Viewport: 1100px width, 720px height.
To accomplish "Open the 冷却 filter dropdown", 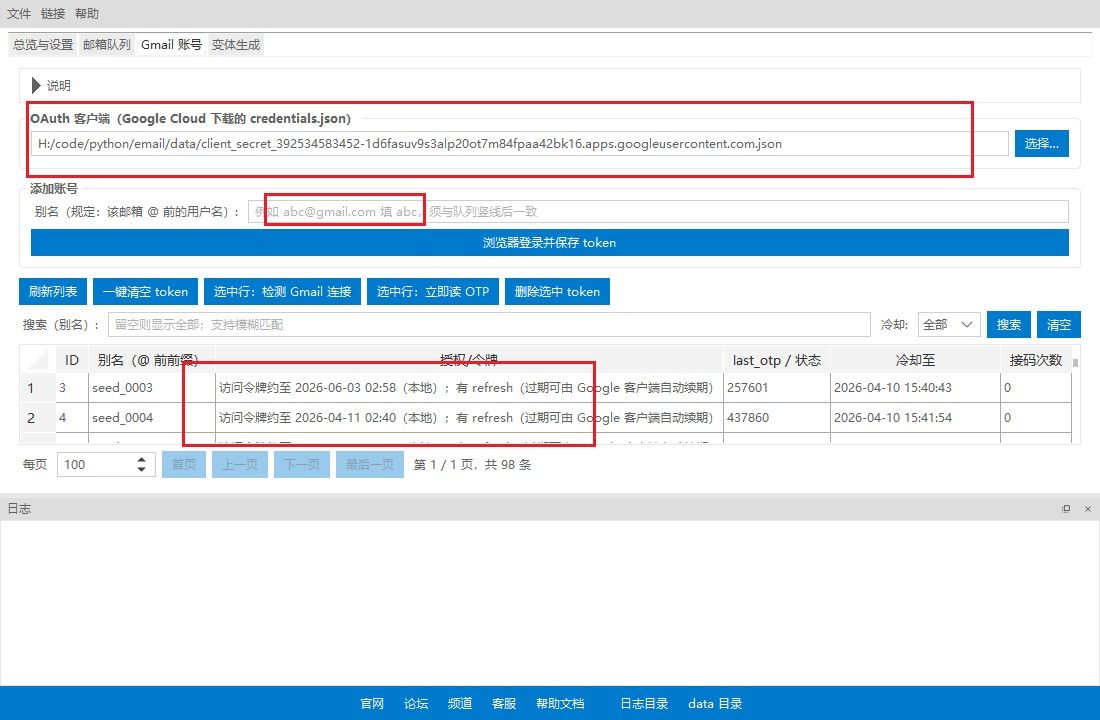I will (x=949, y=325).
